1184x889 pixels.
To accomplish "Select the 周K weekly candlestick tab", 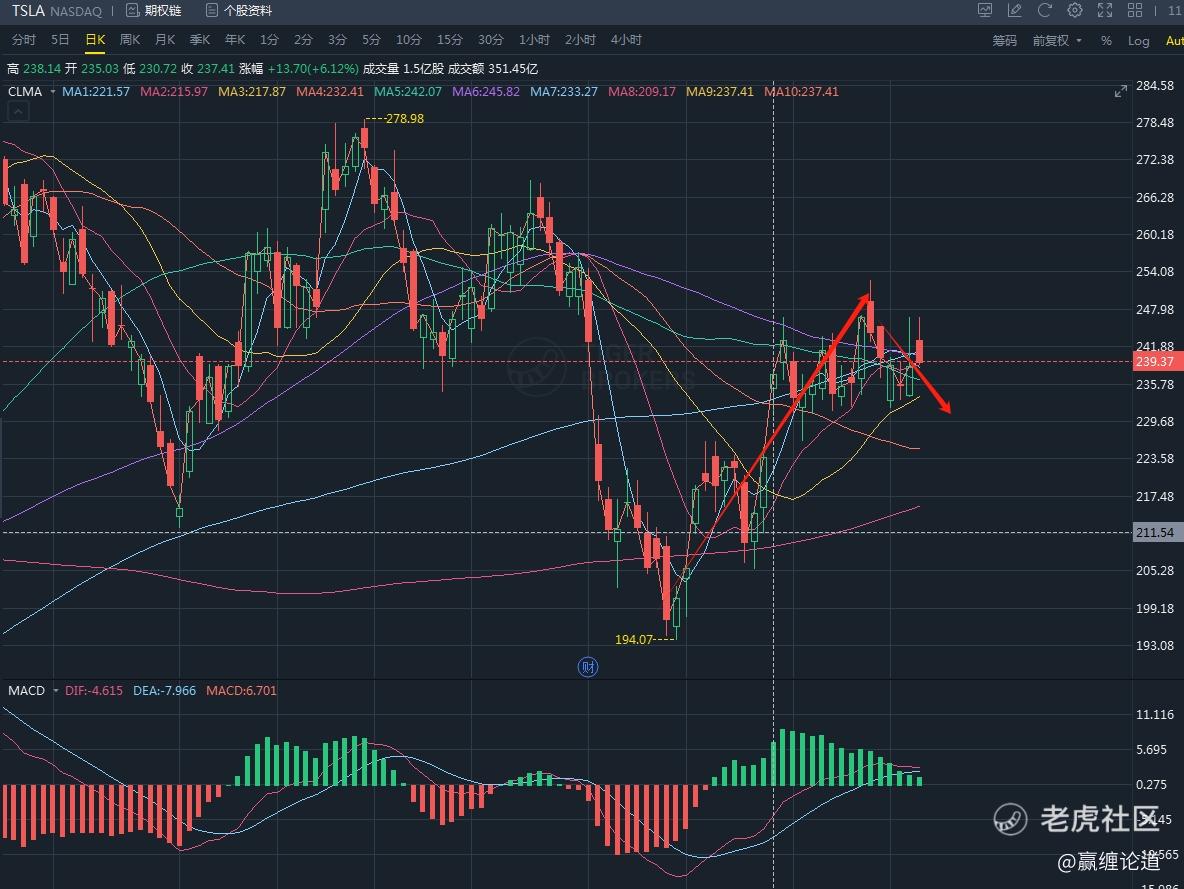I will [130, 40].
